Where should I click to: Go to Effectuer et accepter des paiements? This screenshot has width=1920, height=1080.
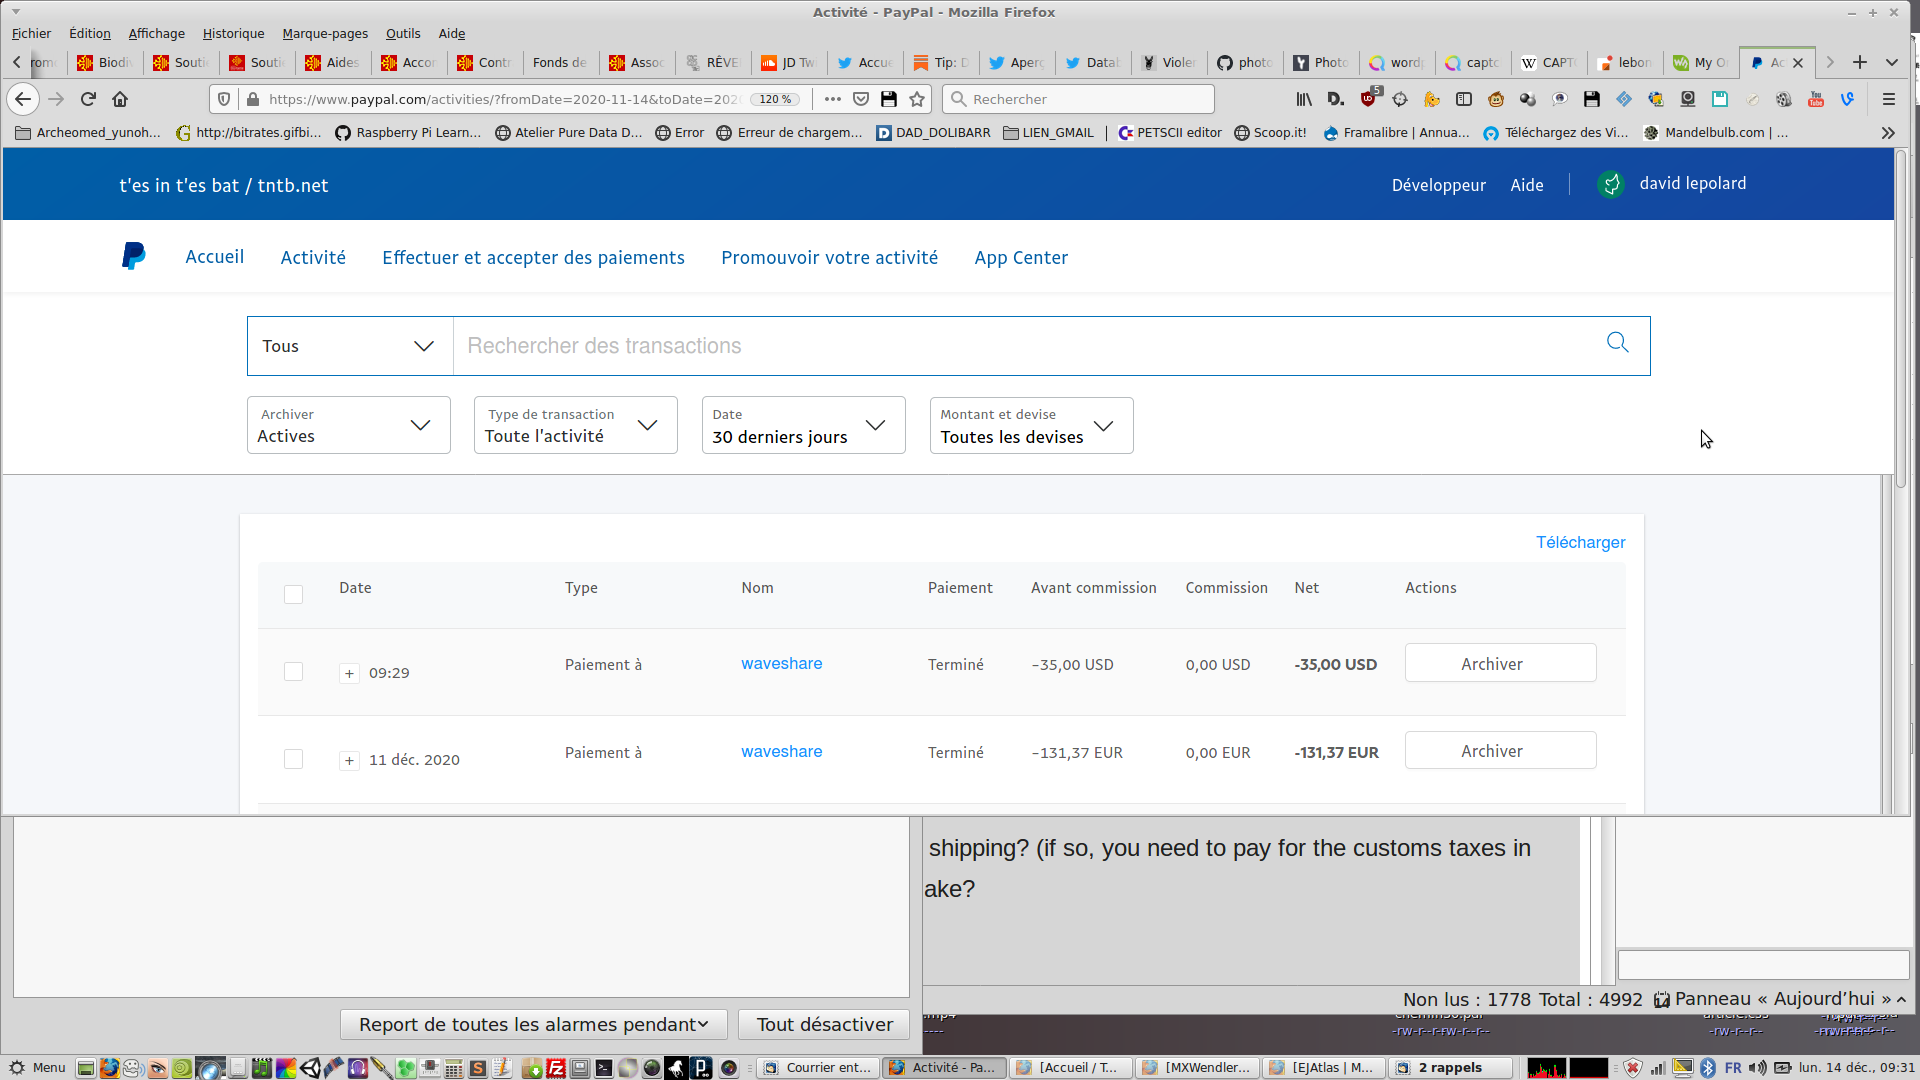coord(533,258)
